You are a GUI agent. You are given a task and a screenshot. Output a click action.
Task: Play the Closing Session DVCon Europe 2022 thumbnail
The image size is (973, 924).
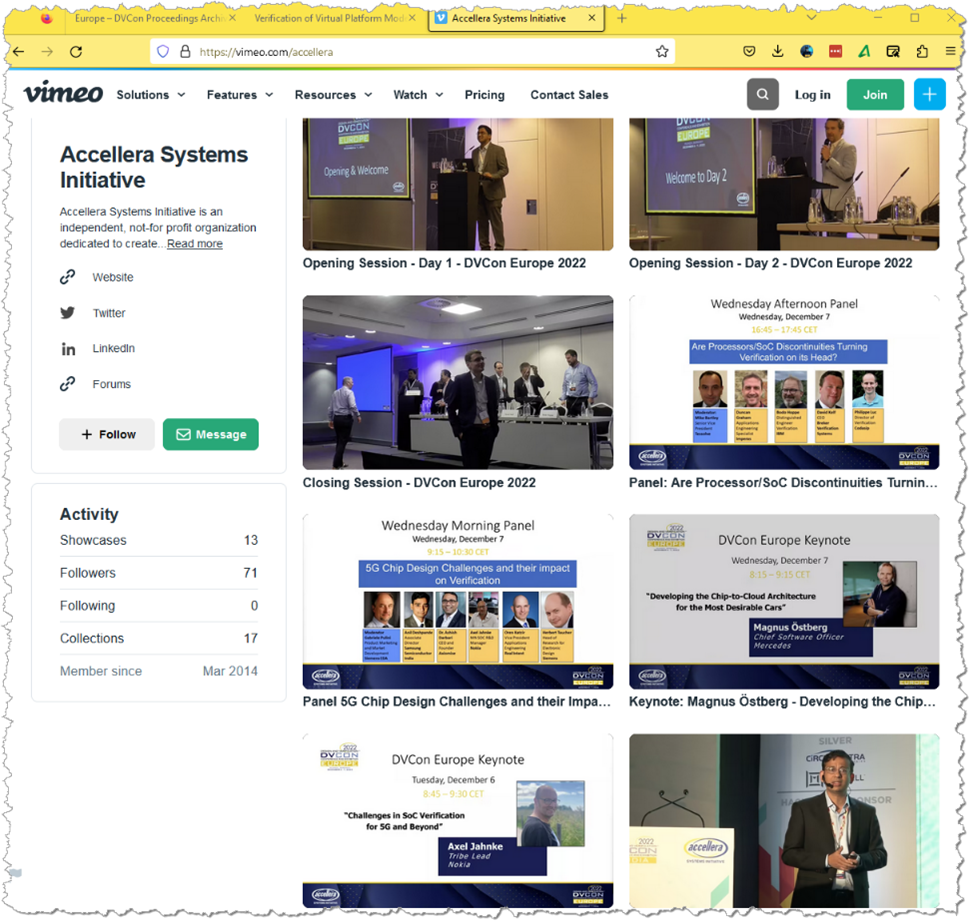(457, 381)
